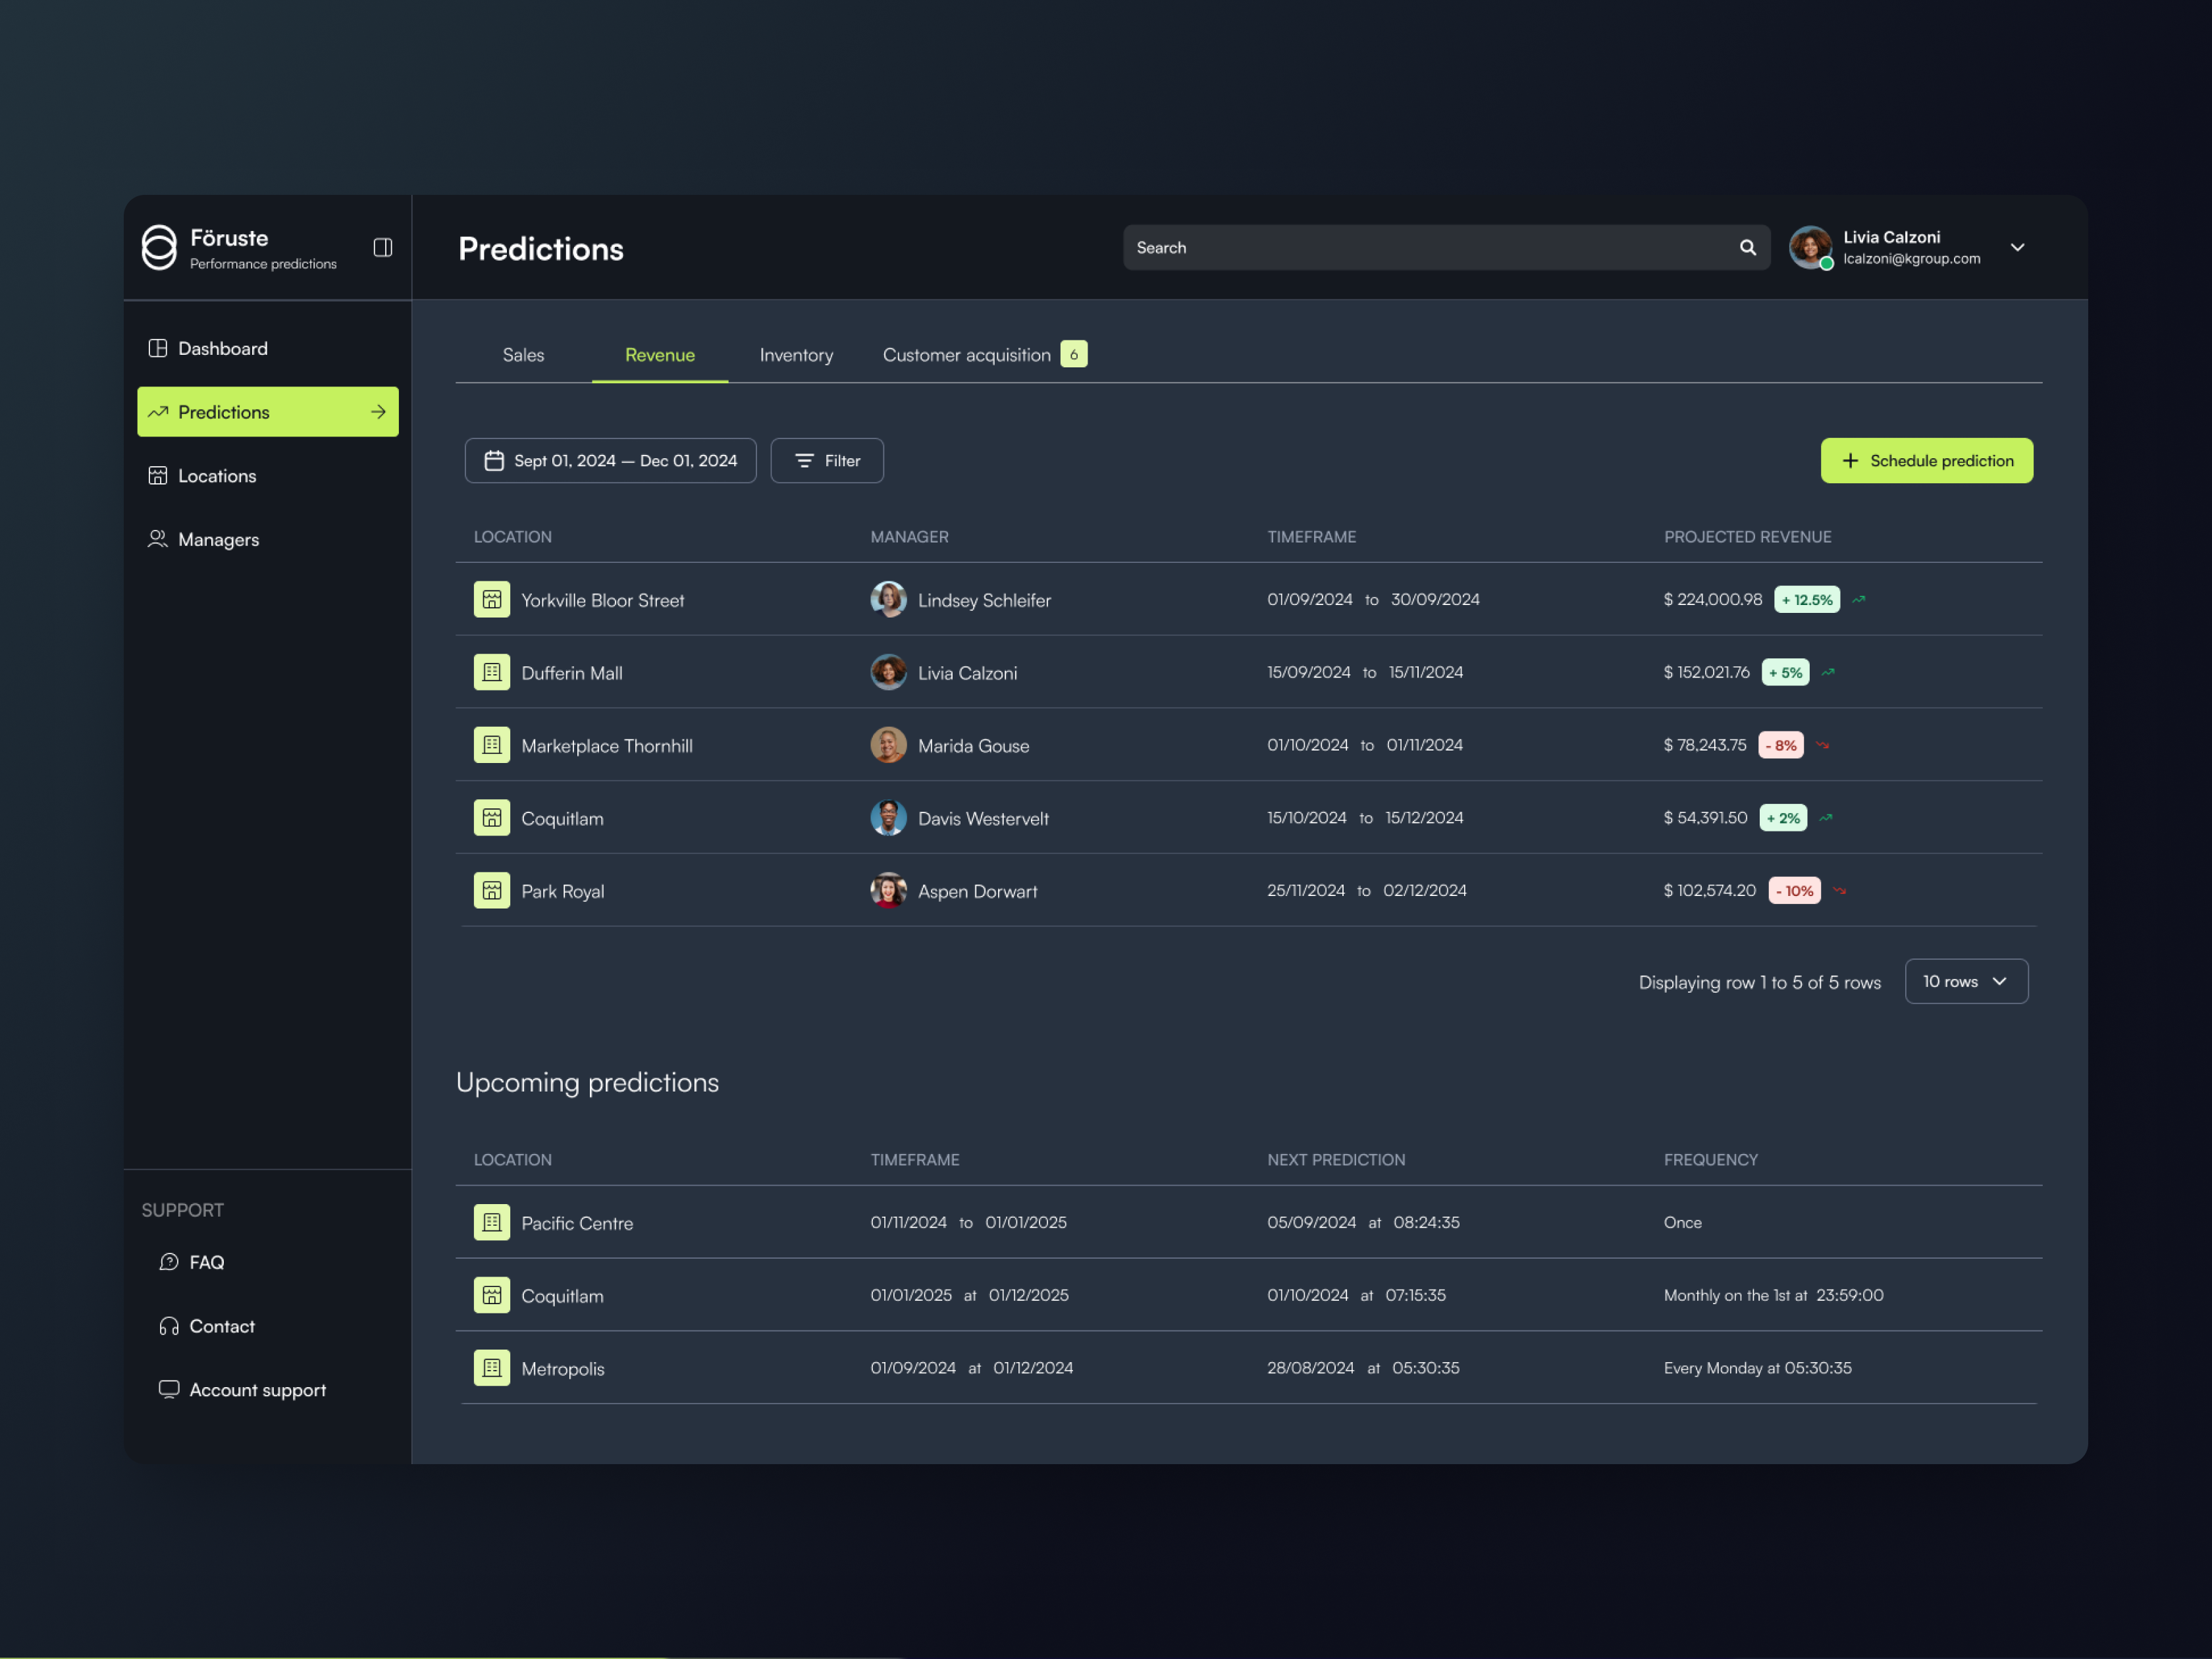Expand the Livia Calzoni profile menu
Viewport: 2212px width, 1659px height.
[2018, 247]
